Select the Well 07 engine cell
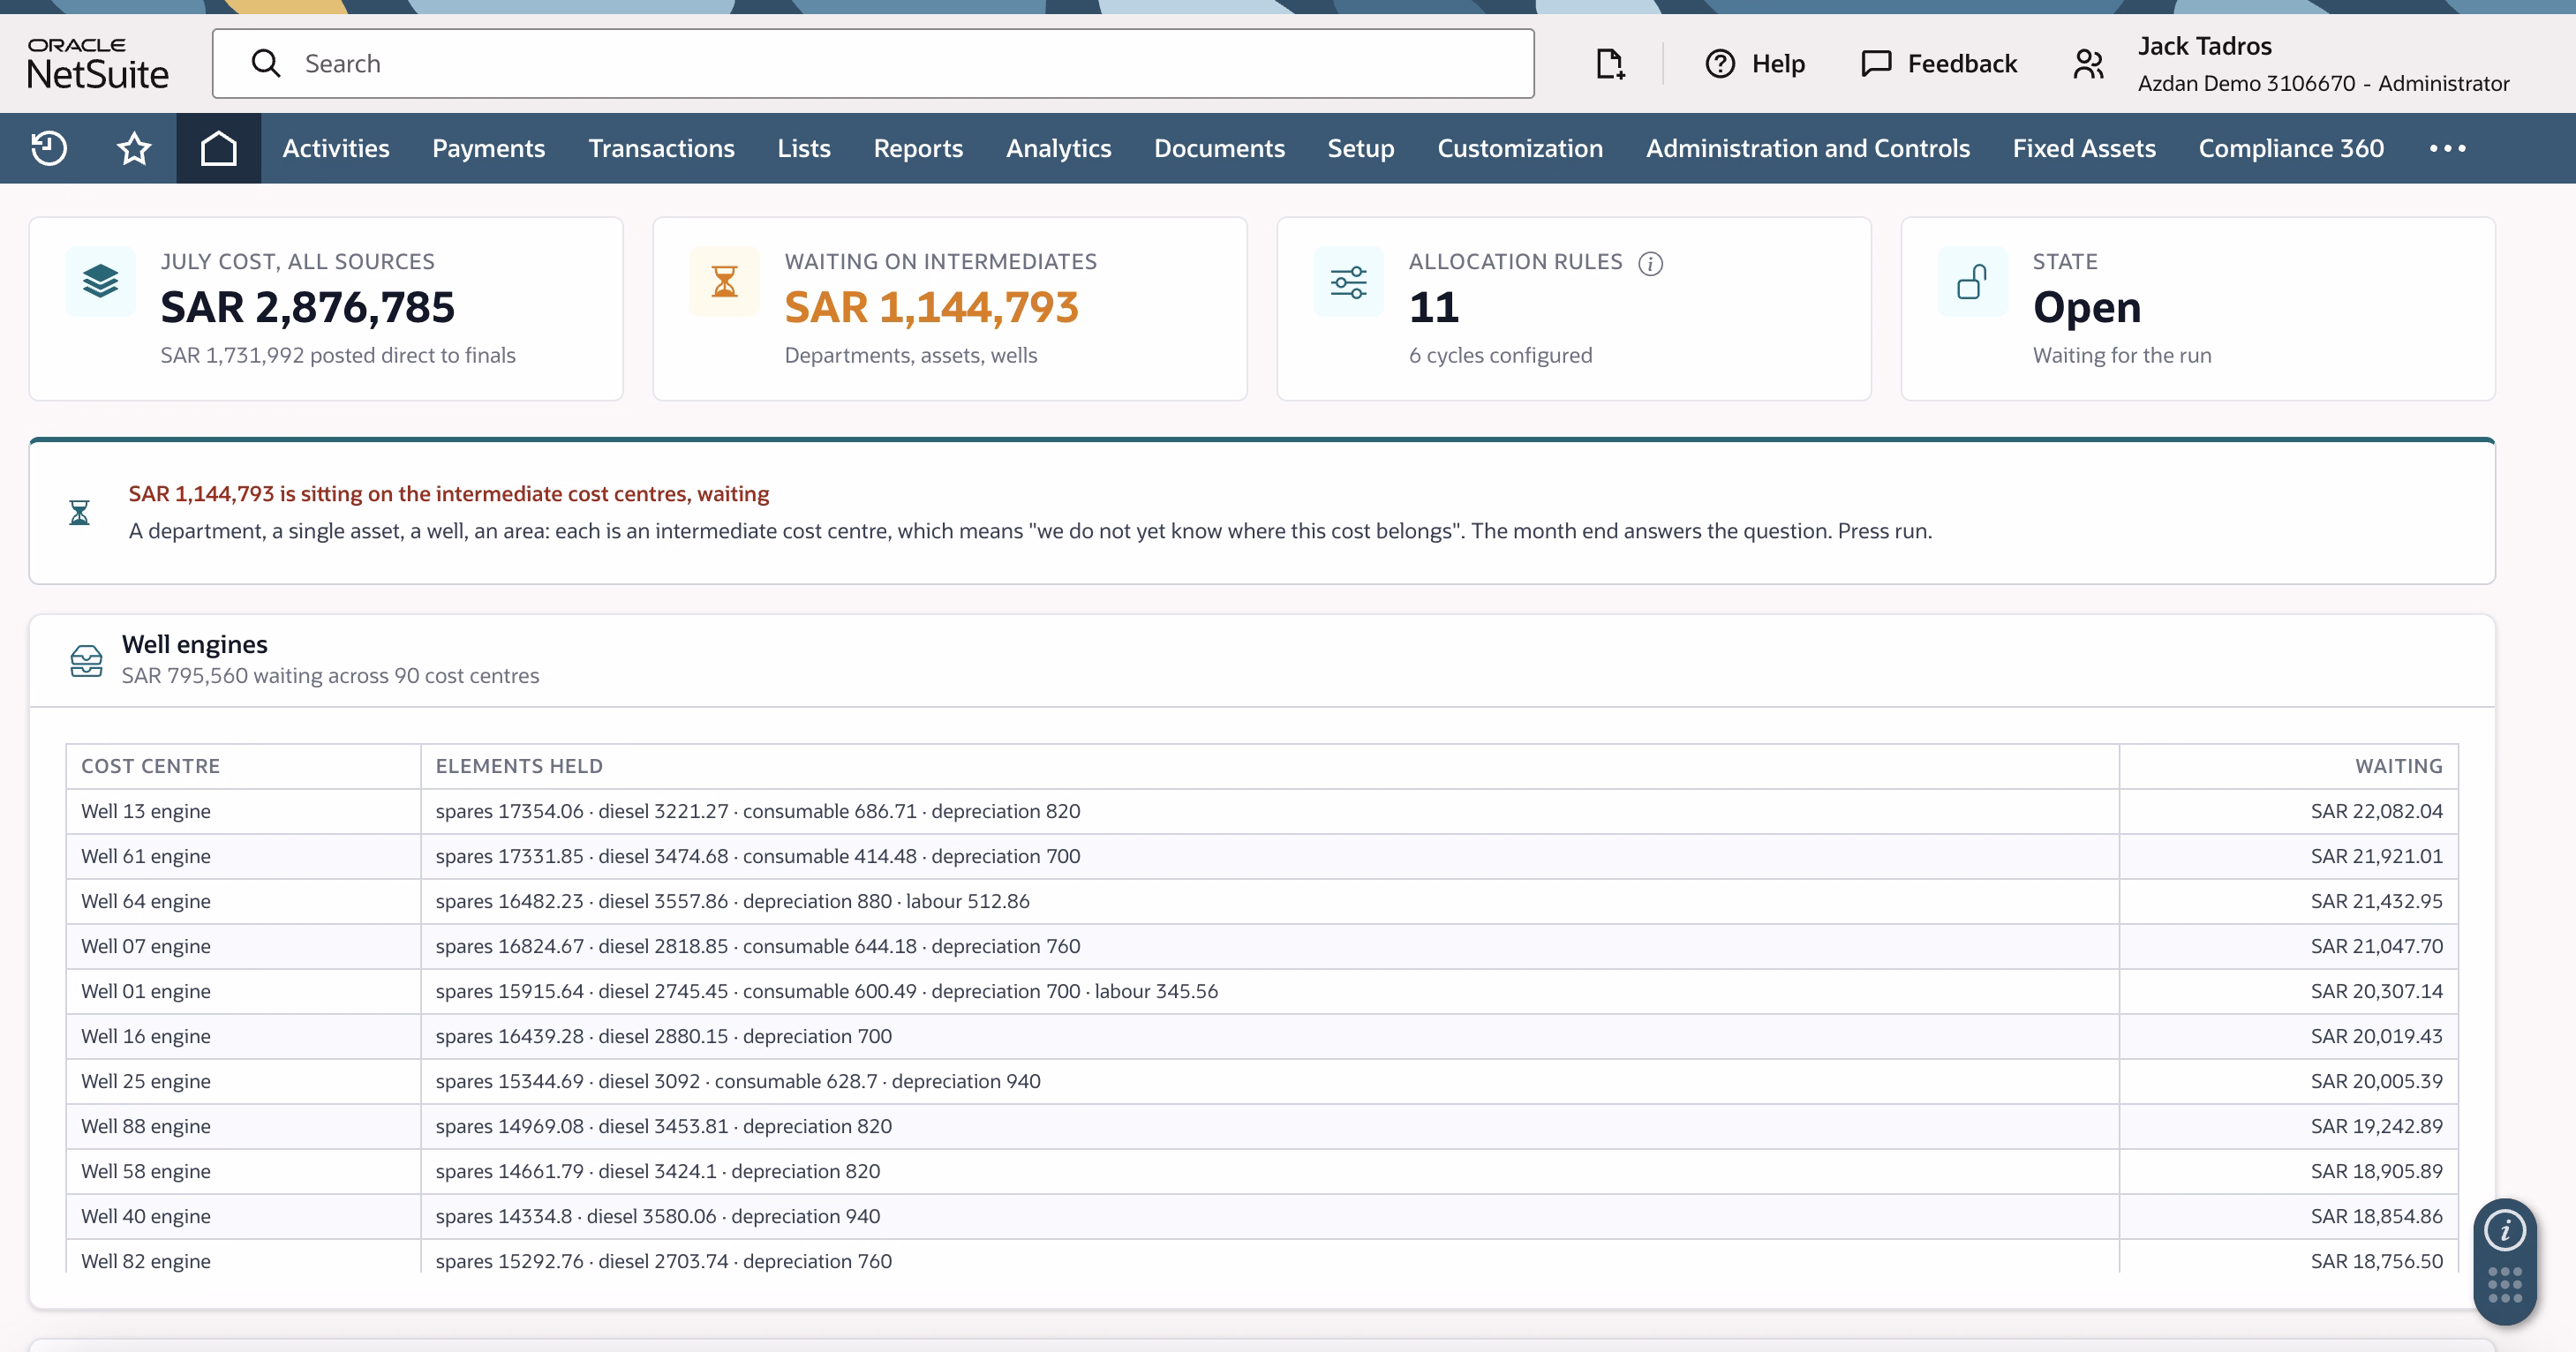The width and height of the screenshot is (2576, 1352). [x=243, y=946]
